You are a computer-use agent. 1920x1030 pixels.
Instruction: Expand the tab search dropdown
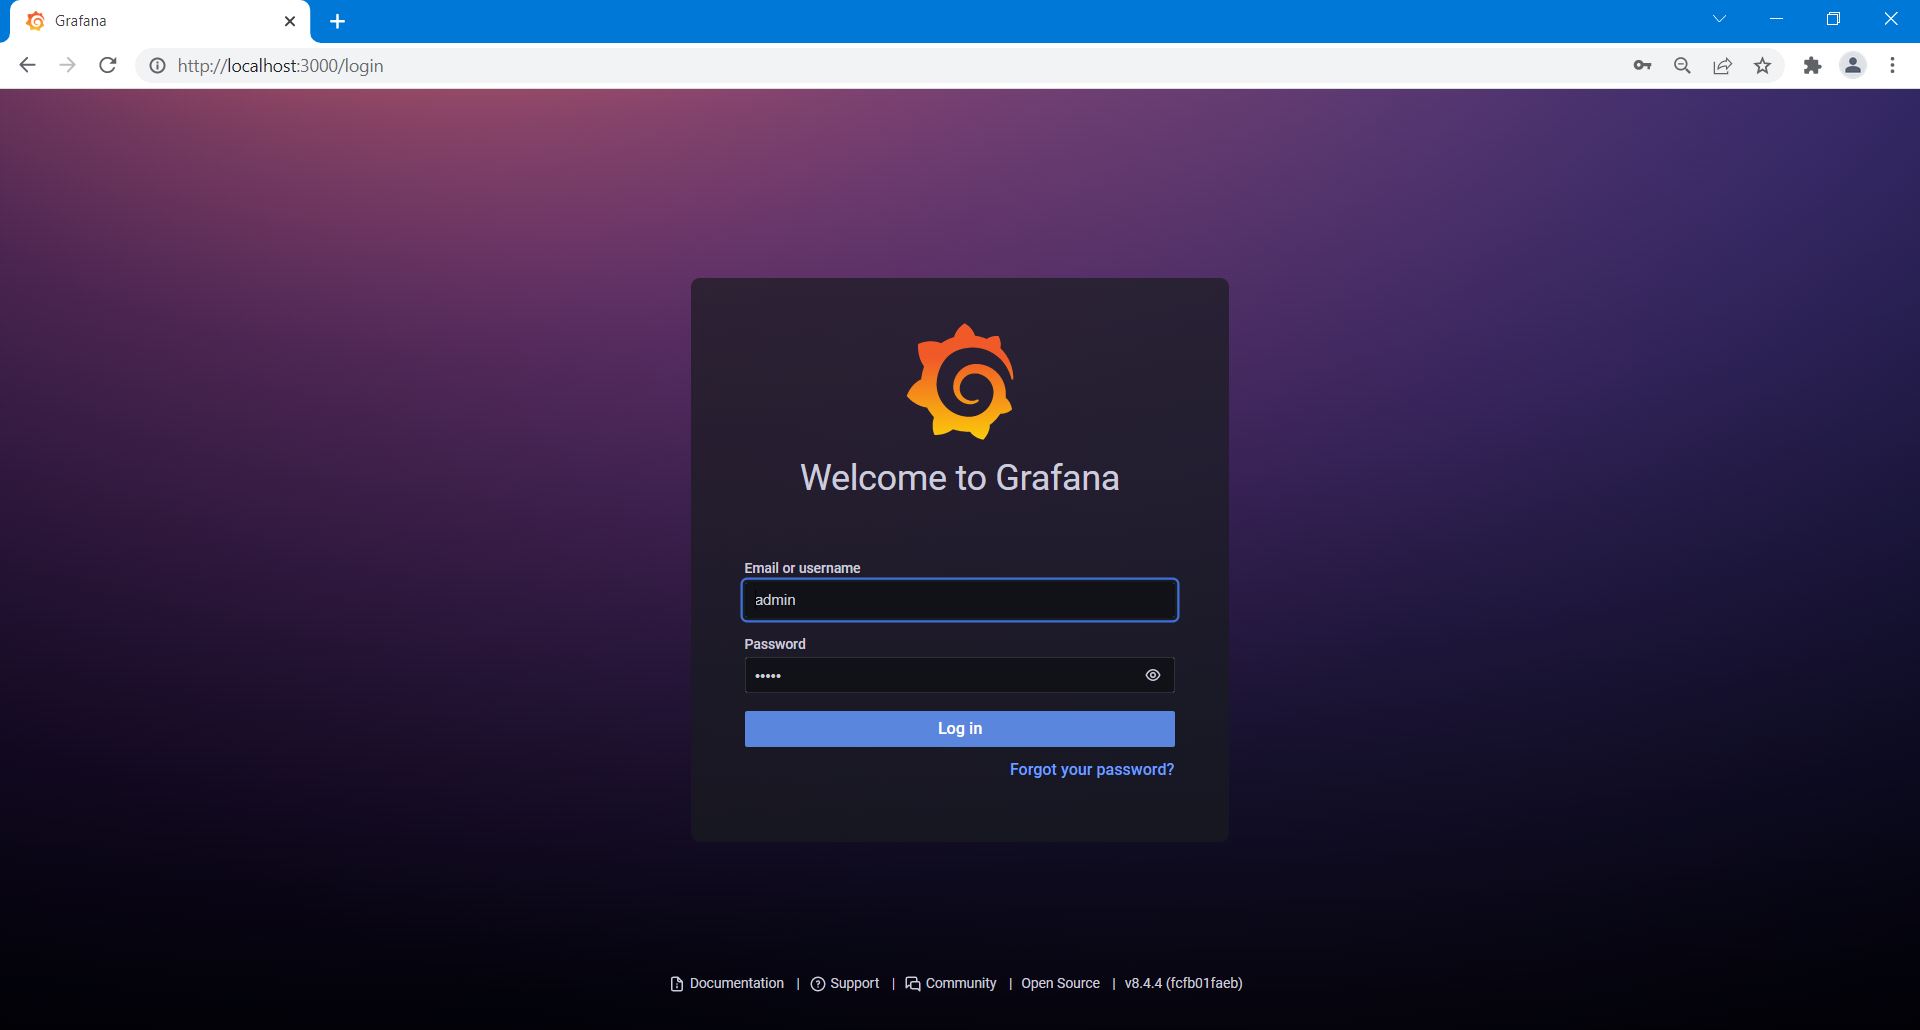click(x=1719, y=19)
